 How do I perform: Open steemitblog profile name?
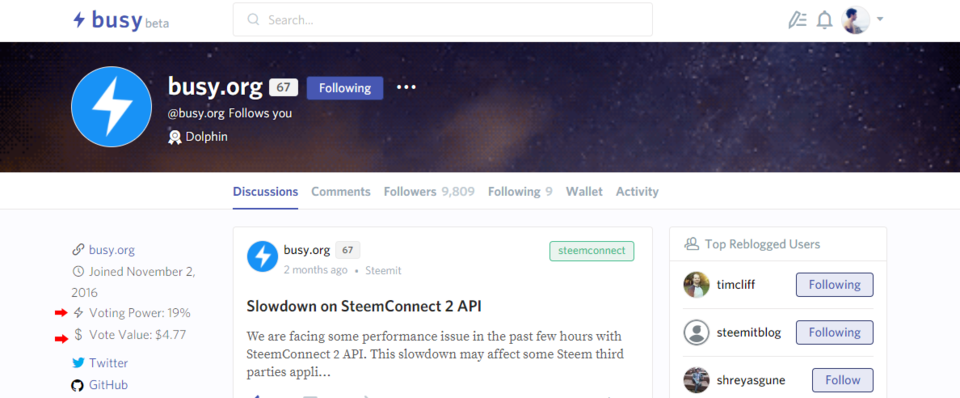click(x=749, y=332)
